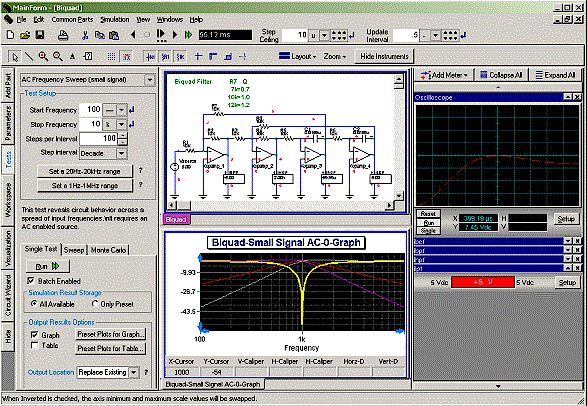The image size is (587, 406).
Task: Click the Start Frequency input field
Action: (91, 110)
